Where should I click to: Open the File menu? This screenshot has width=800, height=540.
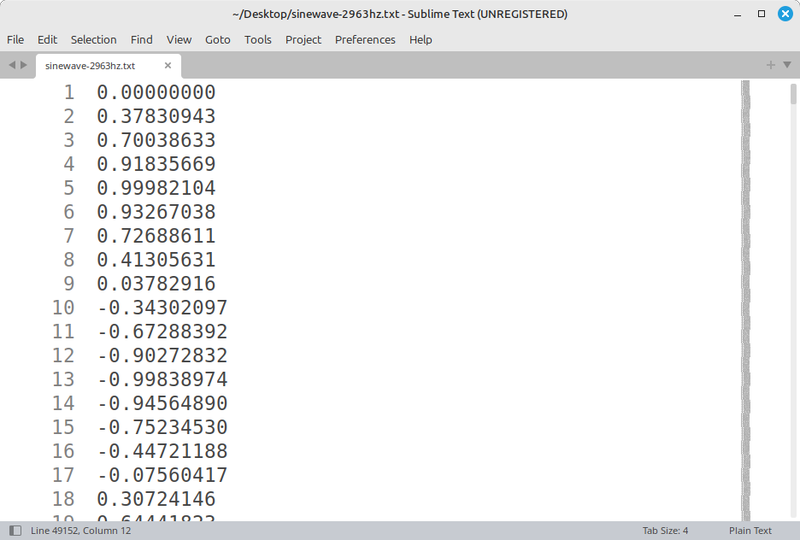pos(16,39)
